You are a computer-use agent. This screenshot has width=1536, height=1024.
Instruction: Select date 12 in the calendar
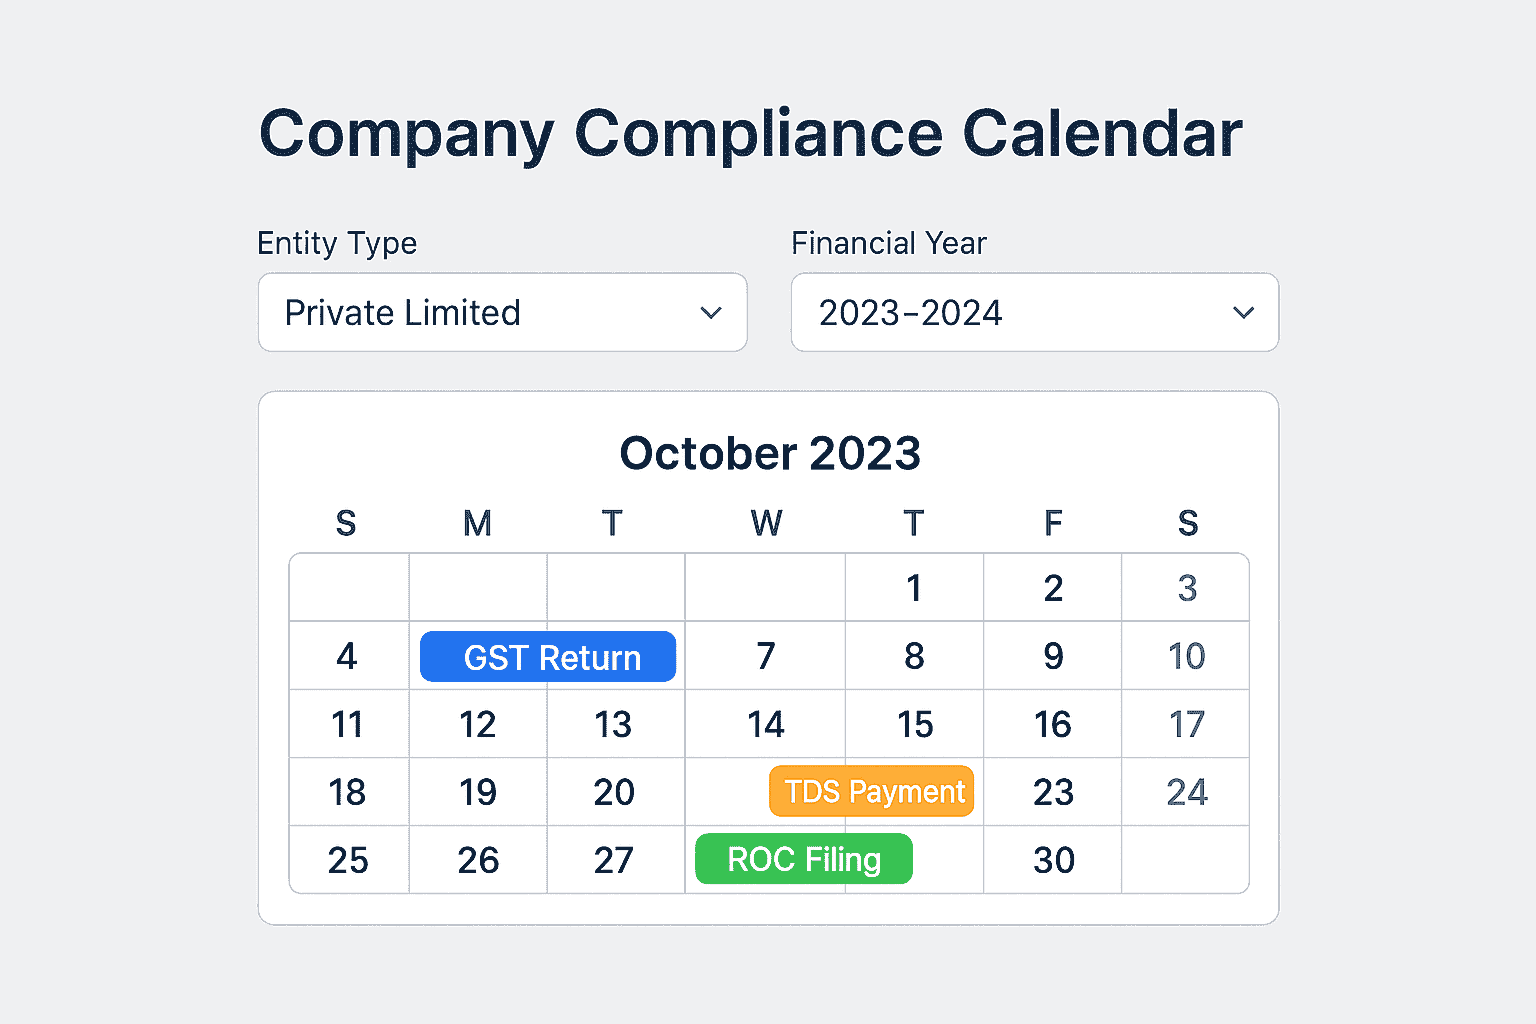(x=478, y=724)
